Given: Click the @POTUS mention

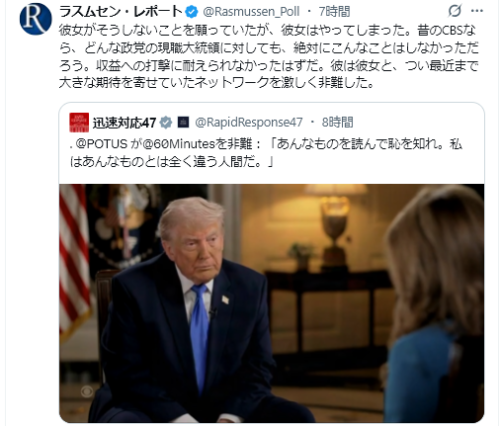Looking at the screenshot, I should (x=102, y=144).
